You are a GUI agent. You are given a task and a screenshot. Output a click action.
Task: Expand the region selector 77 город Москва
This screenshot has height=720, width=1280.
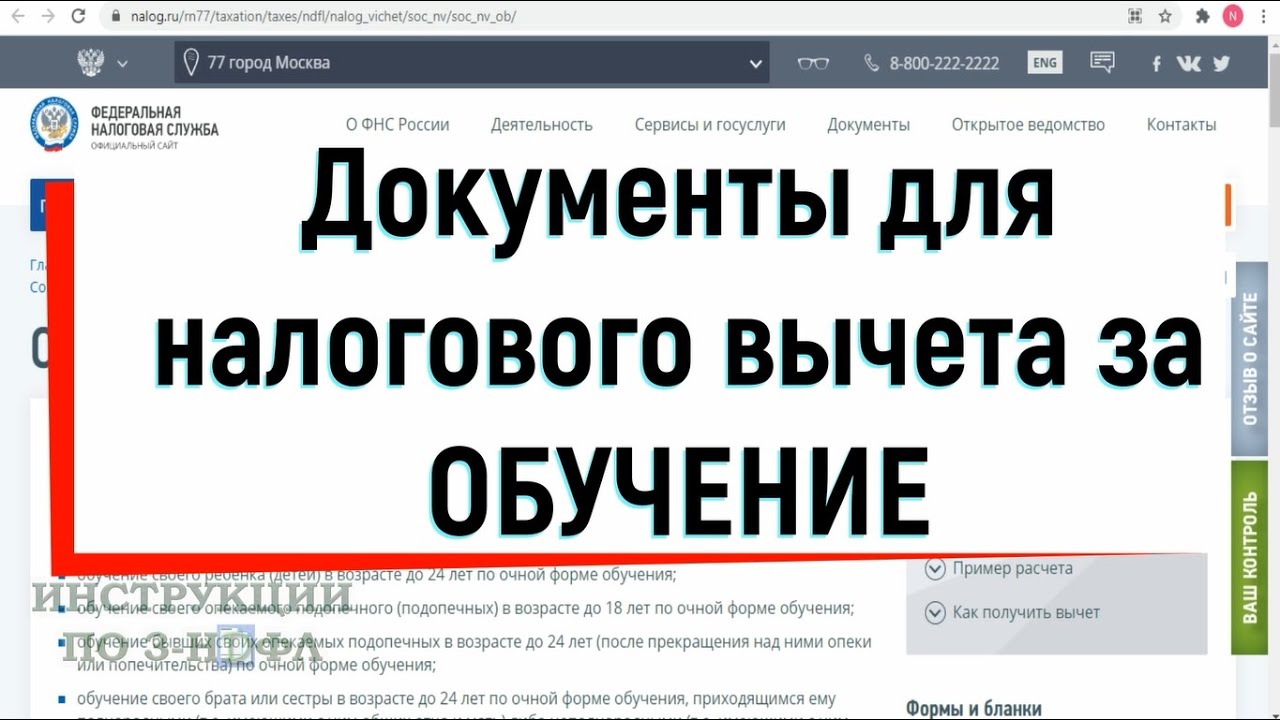pyautogui.click(x=472, y=63)
